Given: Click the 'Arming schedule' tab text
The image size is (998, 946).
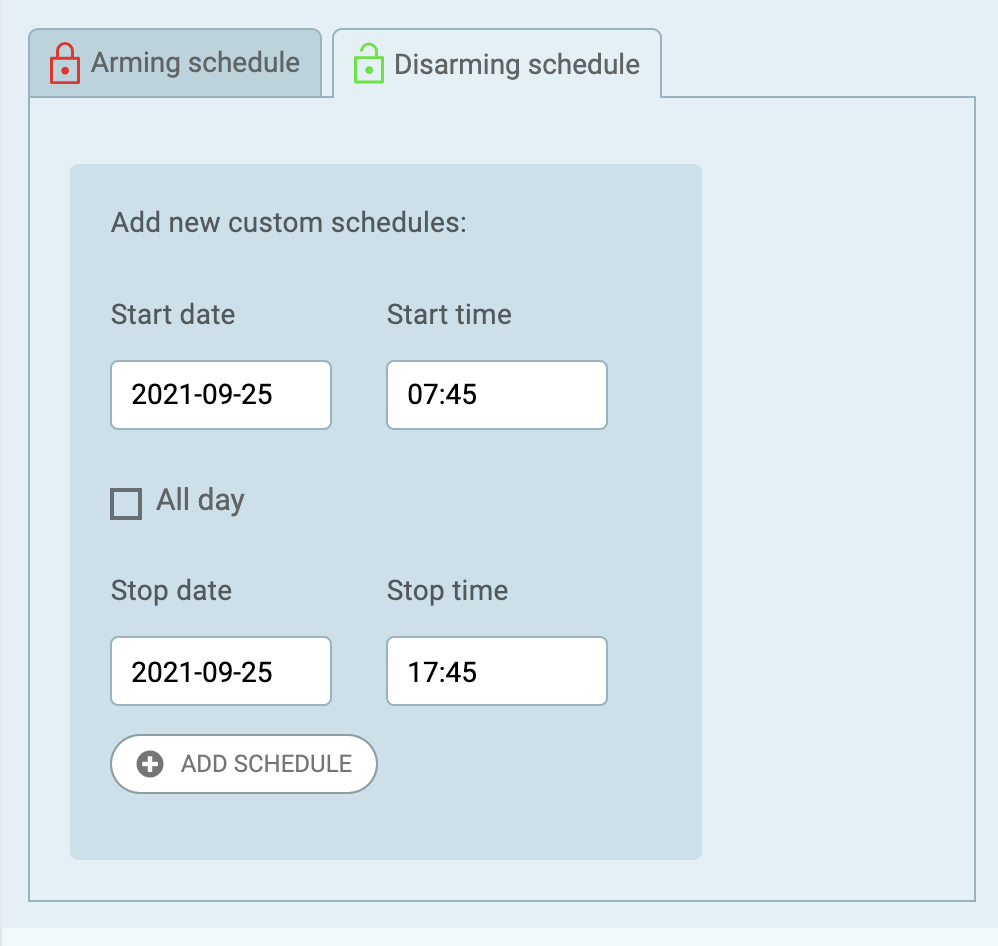Looking at the screenshot, I should coord(195,62).
